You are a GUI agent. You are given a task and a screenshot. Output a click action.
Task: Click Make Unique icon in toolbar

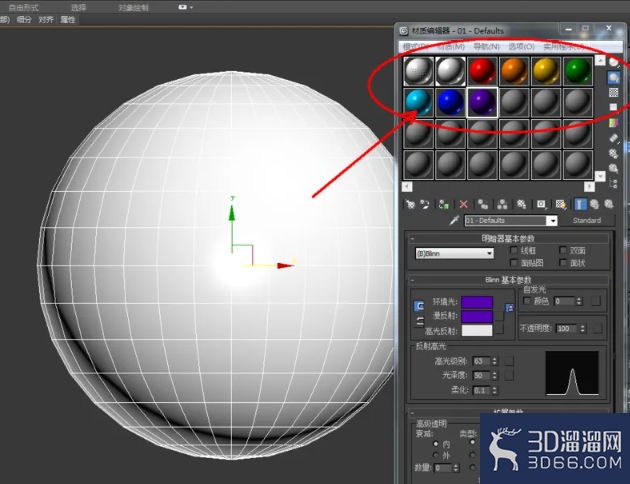[502, 204]
